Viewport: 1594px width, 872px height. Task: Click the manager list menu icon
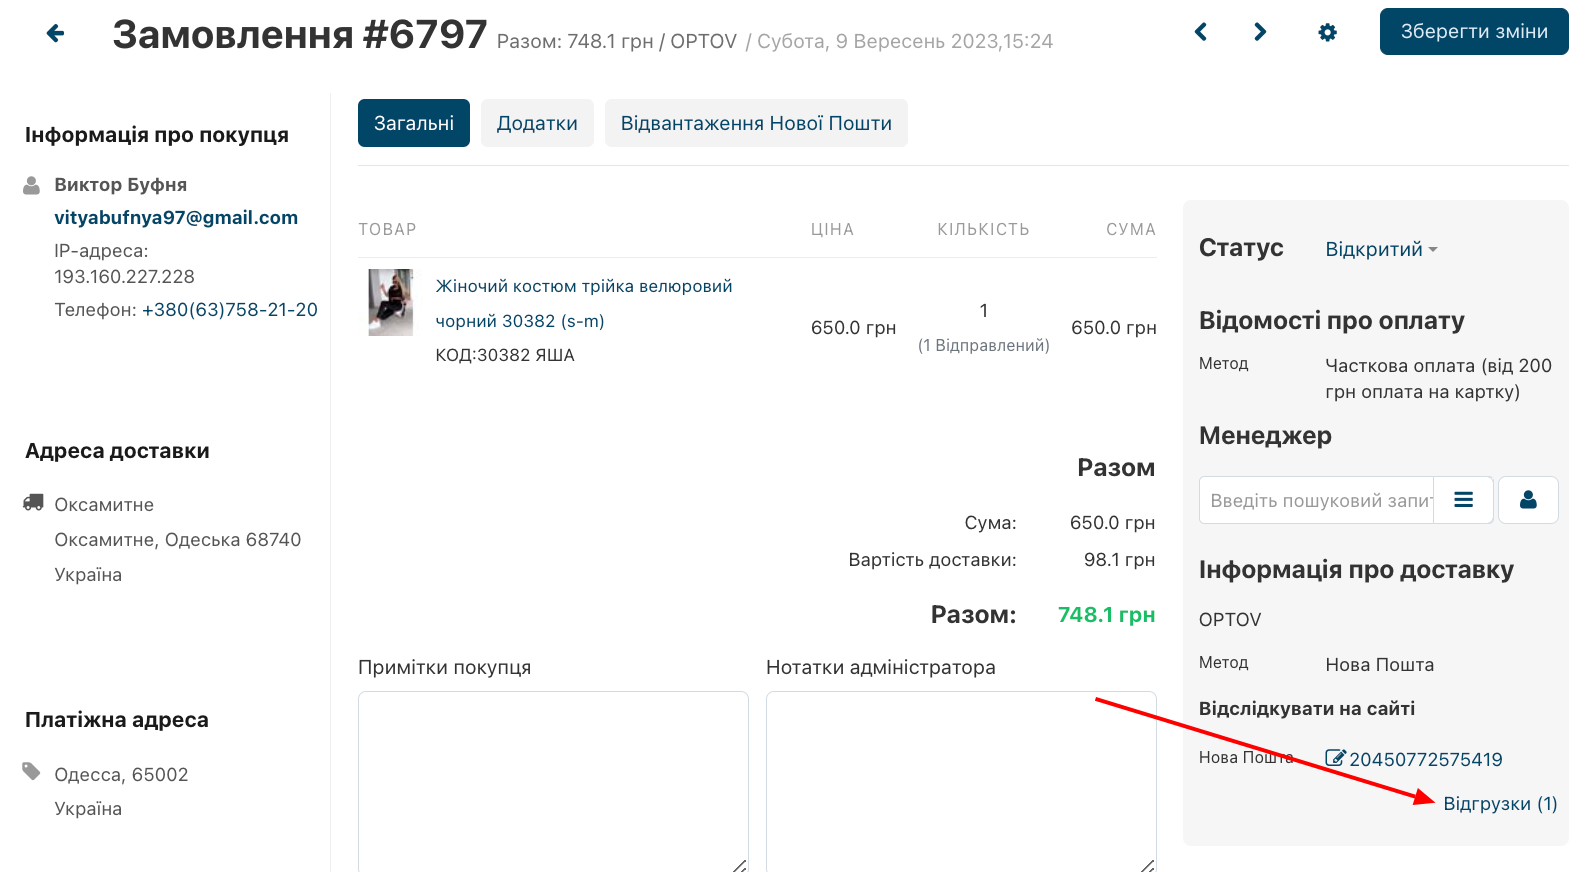[x=1463, y=500]
